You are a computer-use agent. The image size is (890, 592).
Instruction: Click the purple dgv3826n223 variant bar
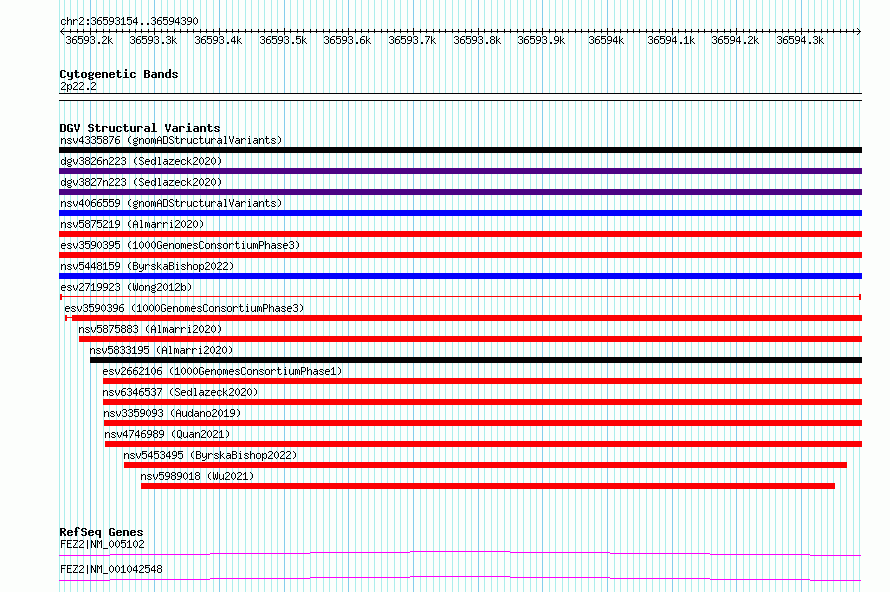(x=460, y=171)
